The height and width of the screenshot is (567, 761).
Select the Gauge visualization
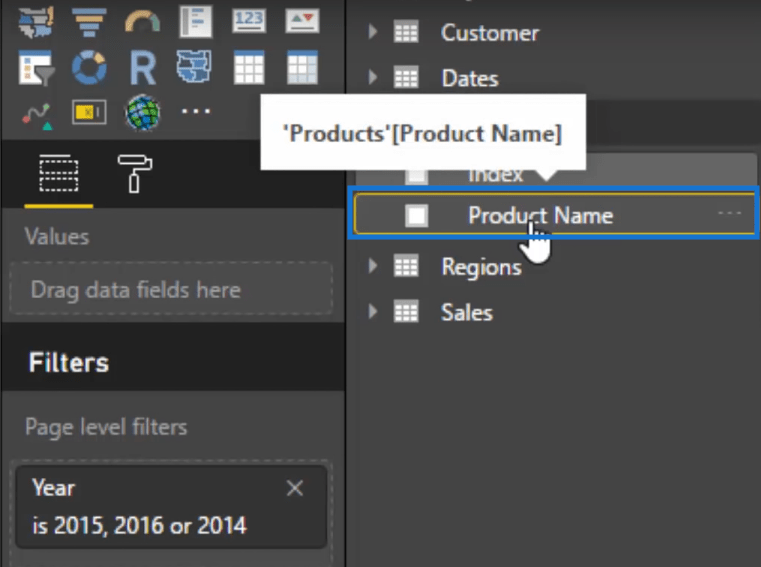coord(142,22)
